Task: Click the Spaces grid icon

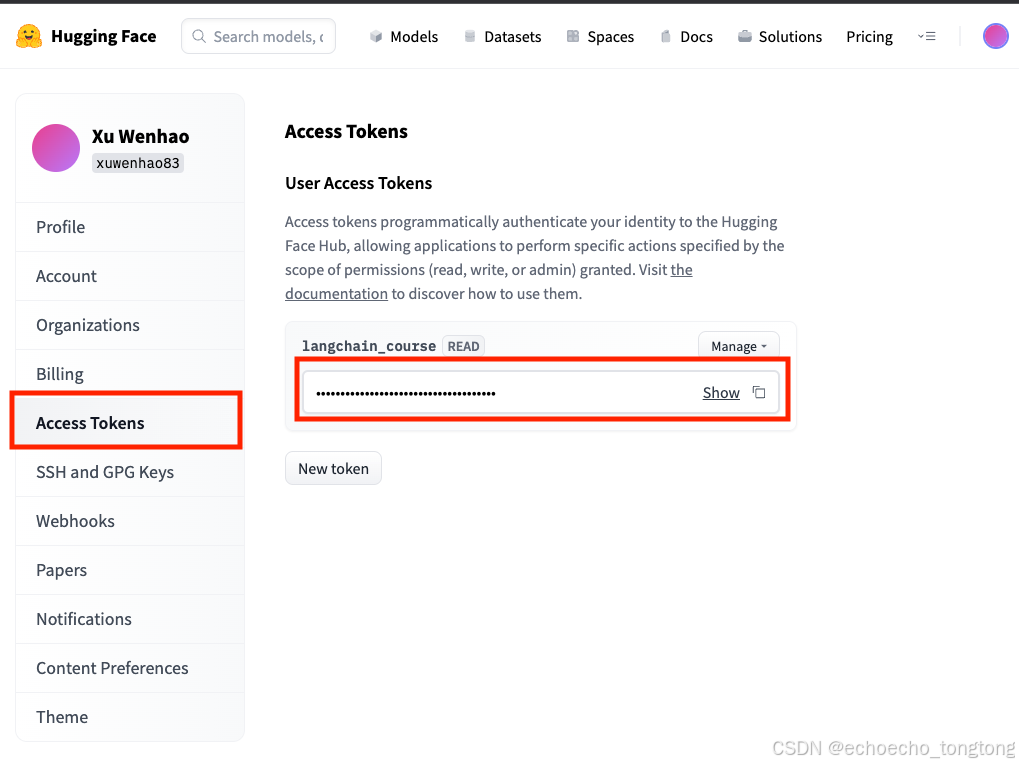Action: click(x=573, y=36)
